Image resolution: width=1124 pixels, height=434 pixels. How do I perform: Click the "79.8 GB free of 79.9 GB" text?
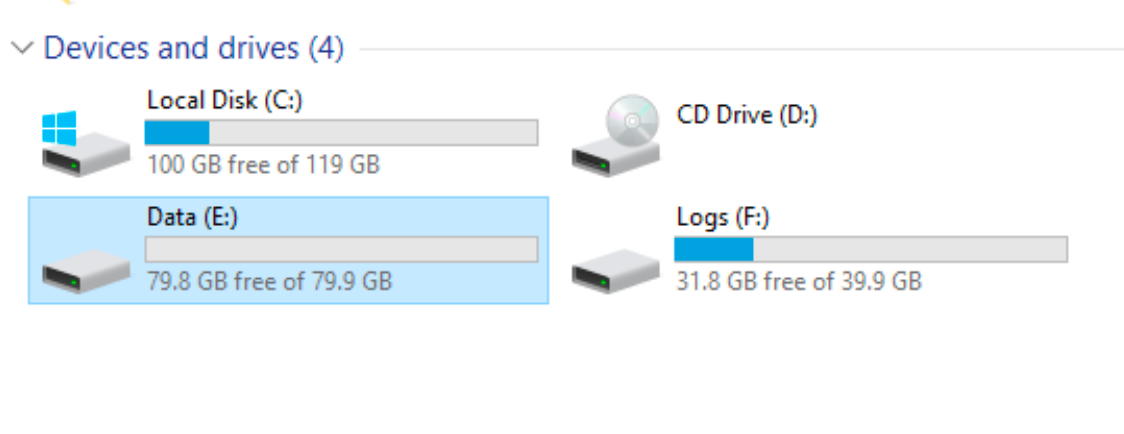(x=270, y=280)
